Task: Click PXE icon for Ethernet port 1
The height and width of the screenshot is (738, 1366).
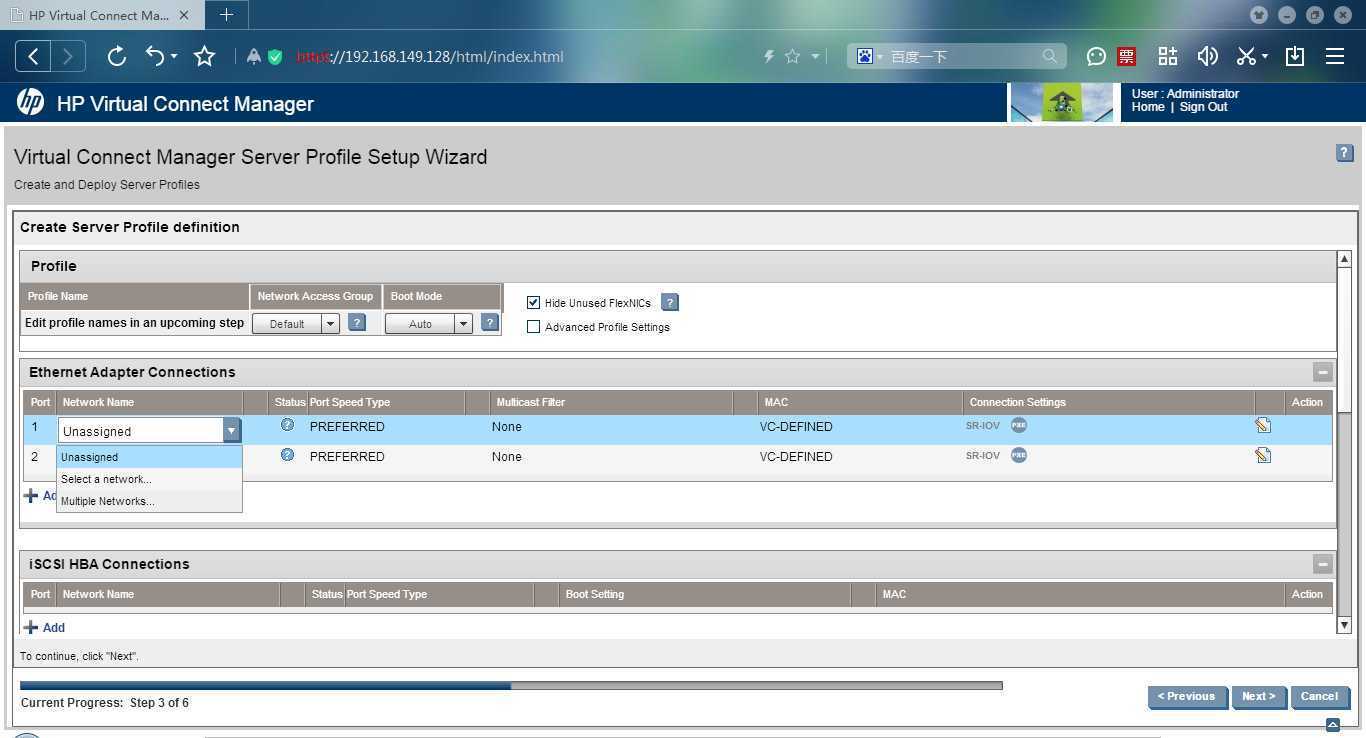Action: (1019, 425)
